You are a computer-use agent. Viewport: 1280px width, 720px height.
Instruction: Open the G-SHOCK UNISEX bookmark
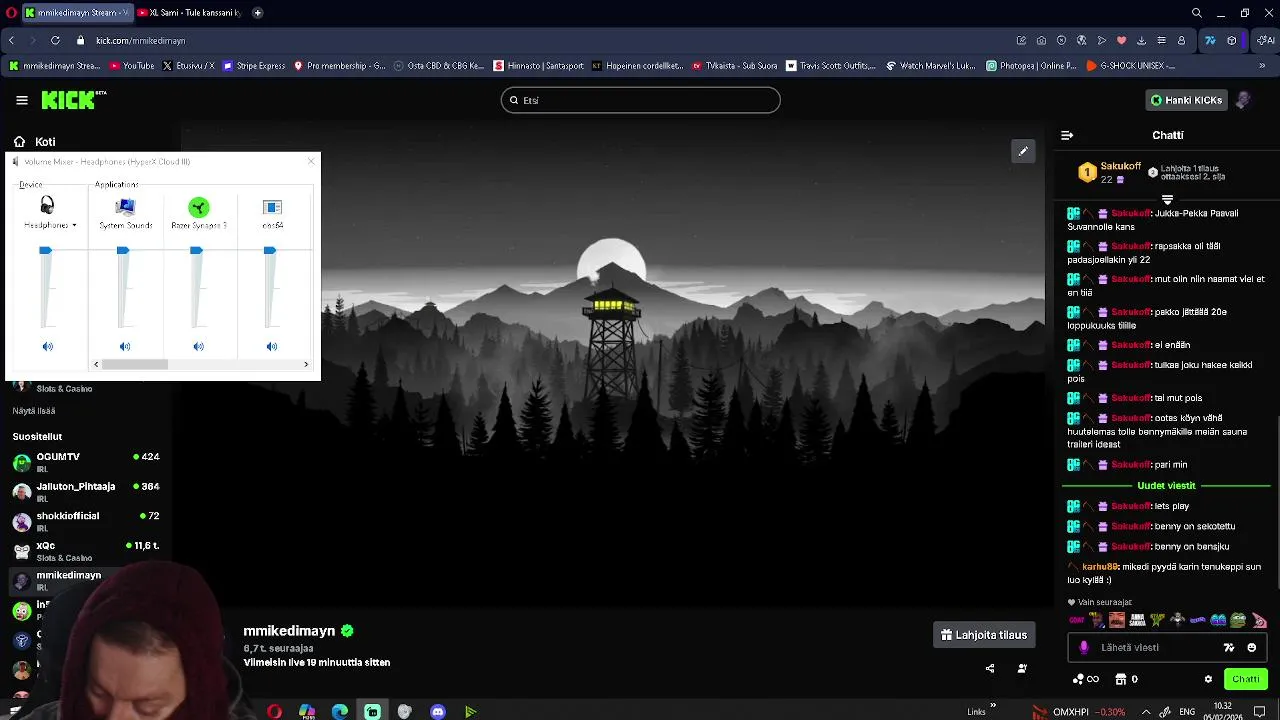point(1130,65)
